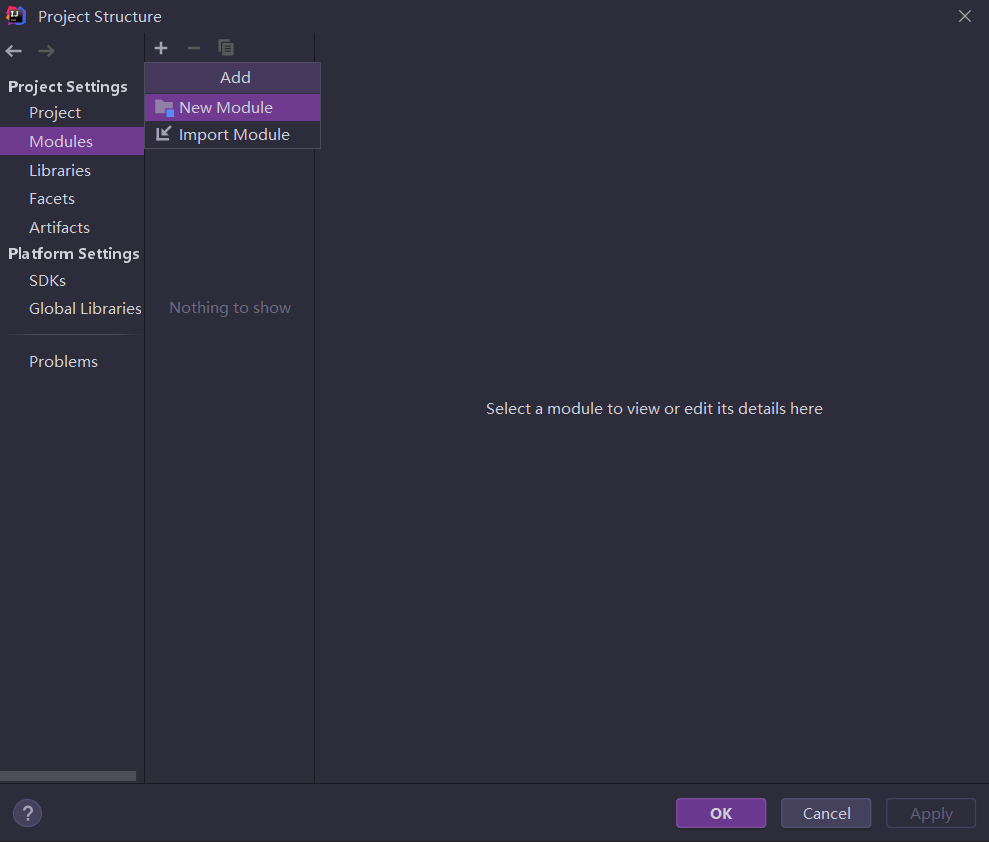The width and height of the screenshot is (989, 842).
Task: Click the 'Select a module to view' message
Action: (654, 409)
